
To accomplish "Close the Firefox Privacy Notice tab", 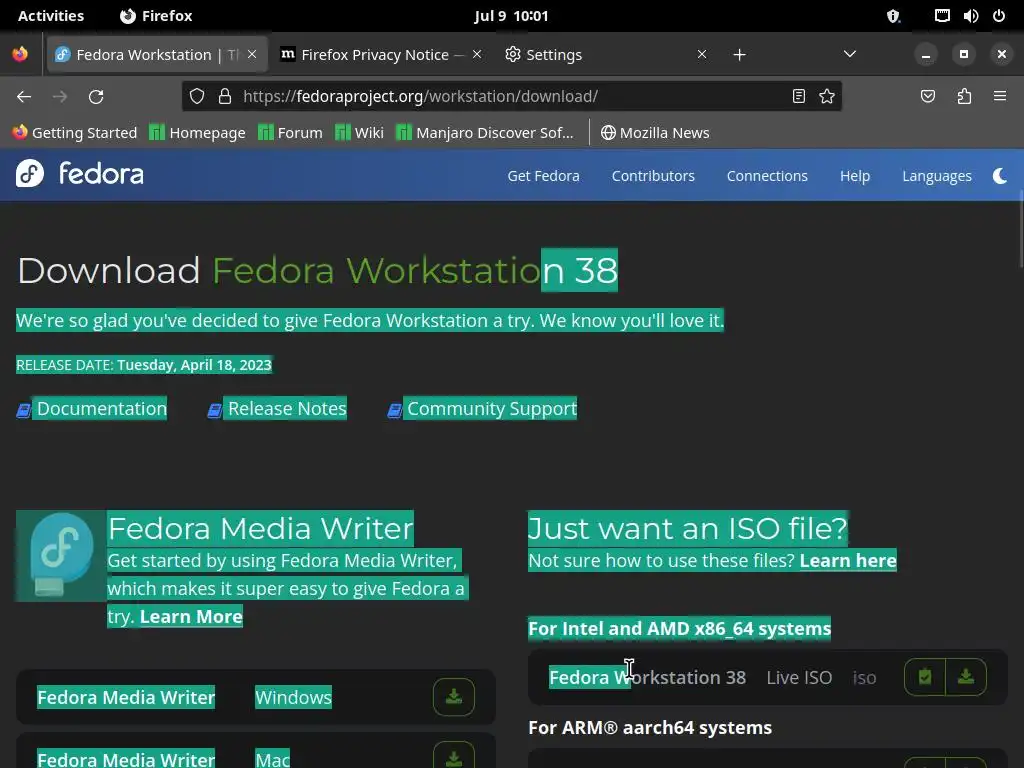I will click(x=477, y=54).
